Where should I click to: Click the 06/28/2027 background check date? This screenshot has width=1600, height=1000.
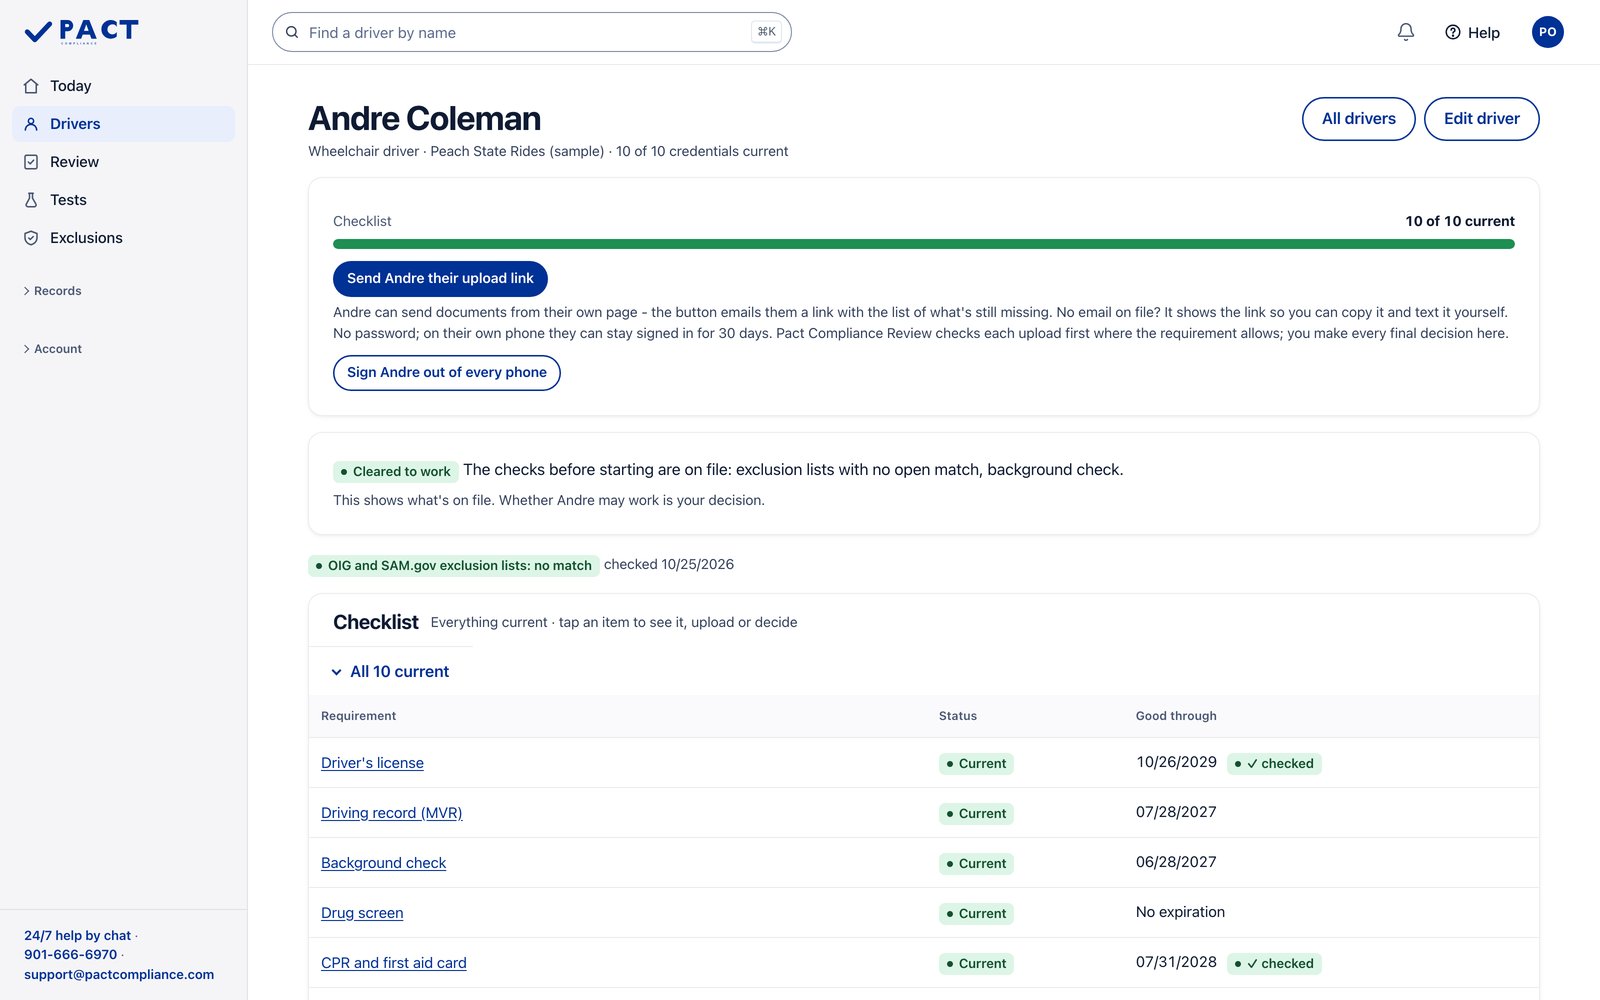click(x=1176, y=862)
